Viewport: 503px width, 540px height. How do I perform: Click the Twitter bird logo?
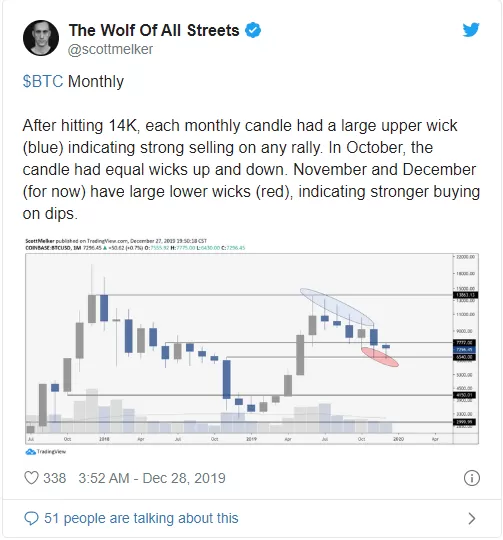click(471, 30)
